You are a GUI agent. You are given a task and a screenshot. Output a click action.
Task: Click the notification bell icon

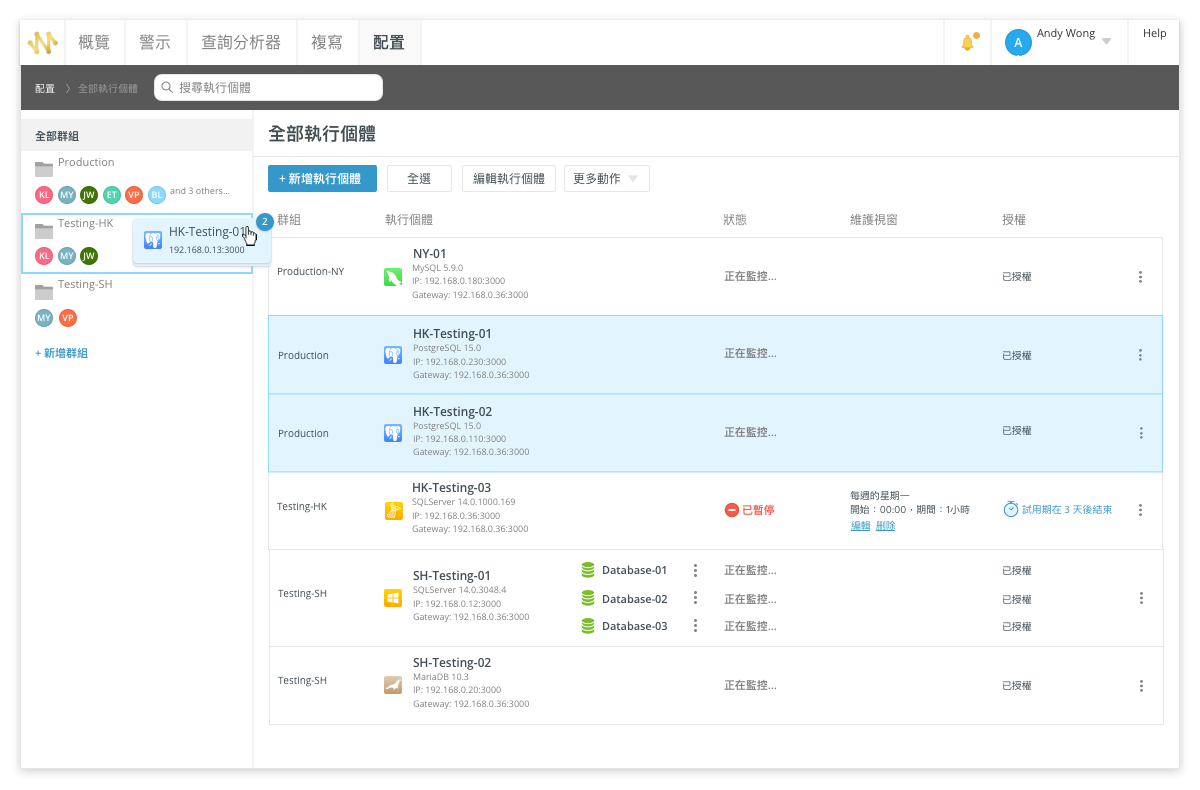tap(967, 43)
